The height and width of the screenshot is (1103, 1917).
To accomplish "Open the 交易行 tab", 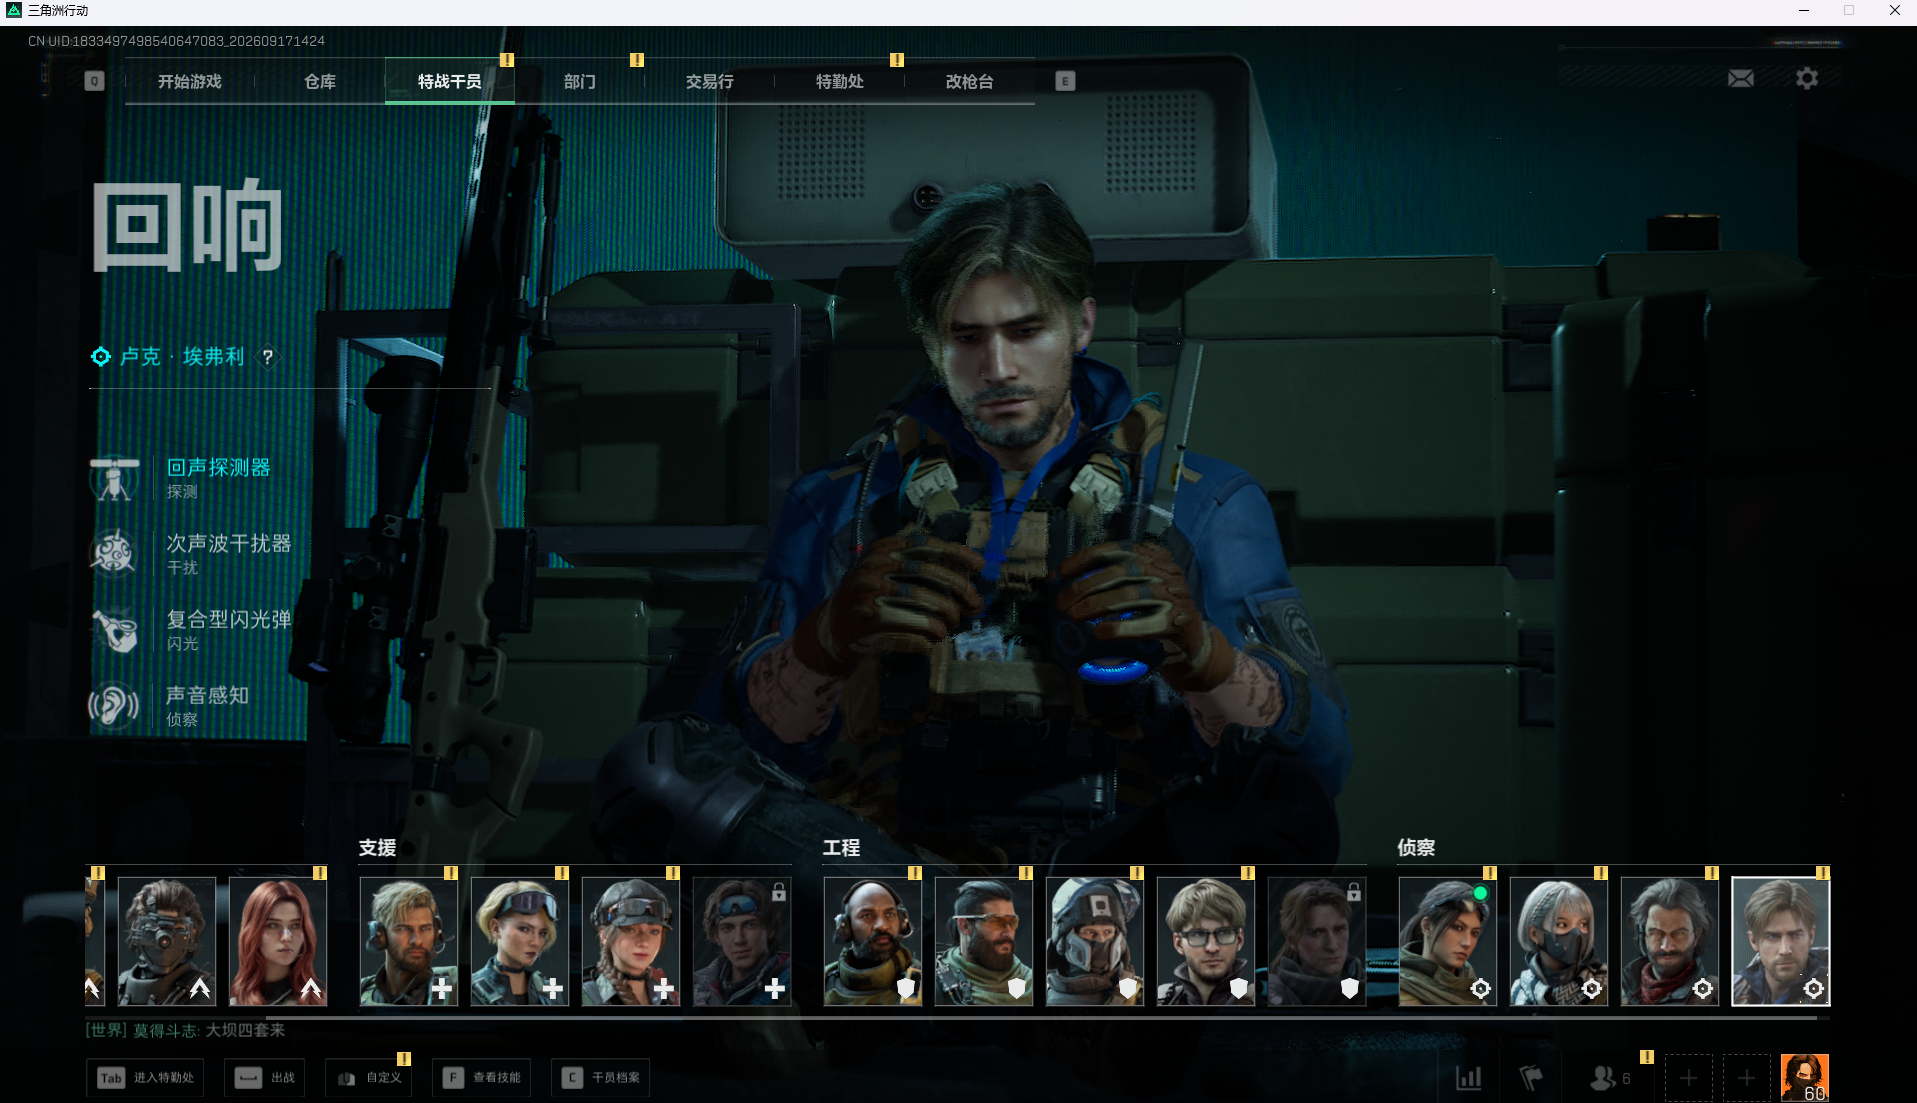I will pyautogui.click(x=710, y=82).
